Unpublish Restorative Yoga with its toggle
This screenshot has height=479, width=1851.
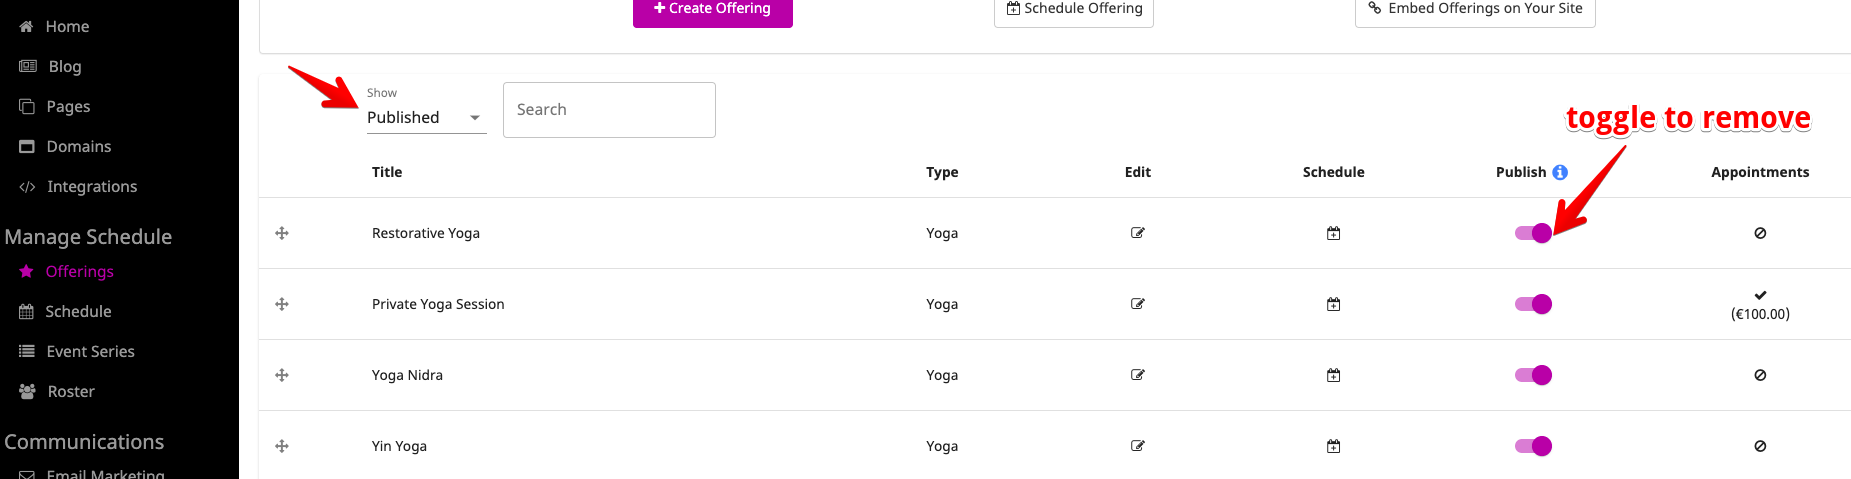pos(1533,233)
